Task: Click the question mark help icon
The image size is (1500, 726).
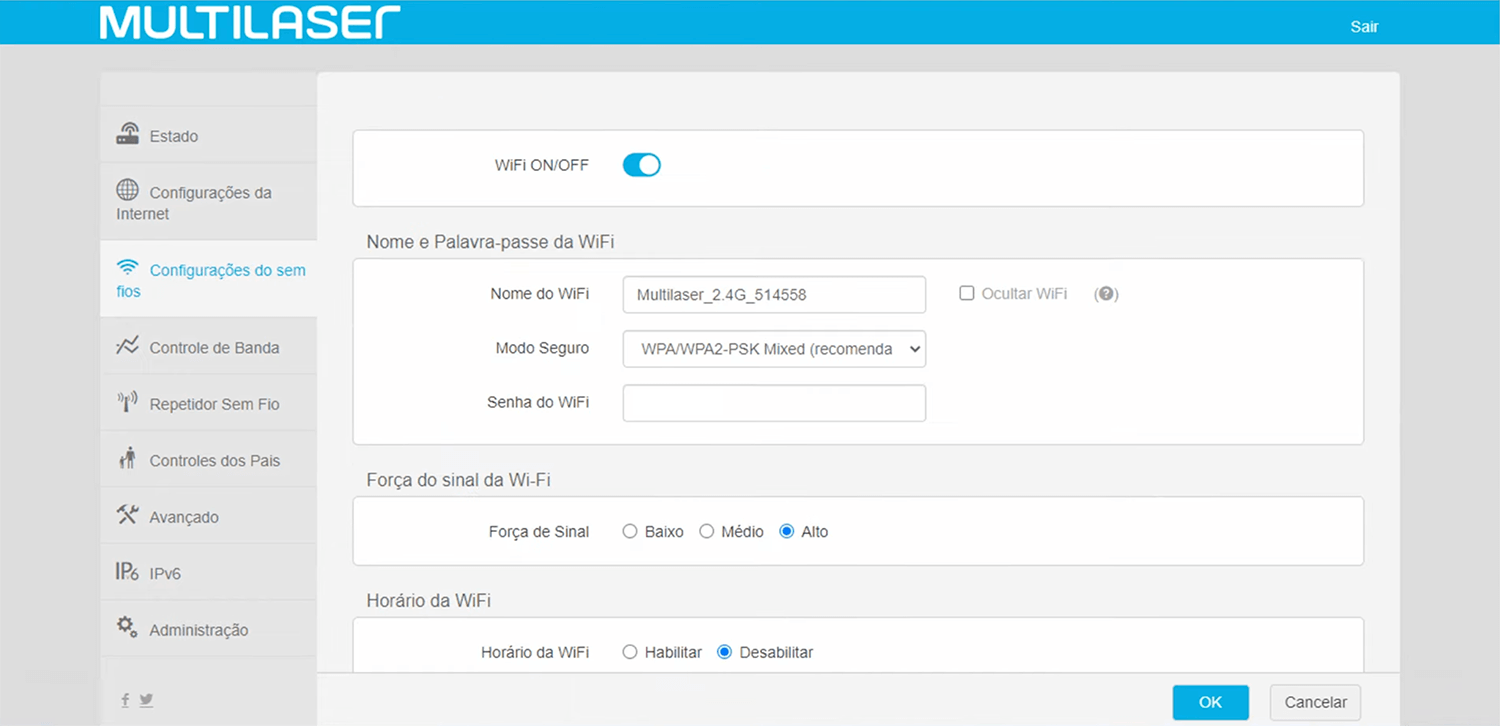Action: (1105, 294)
